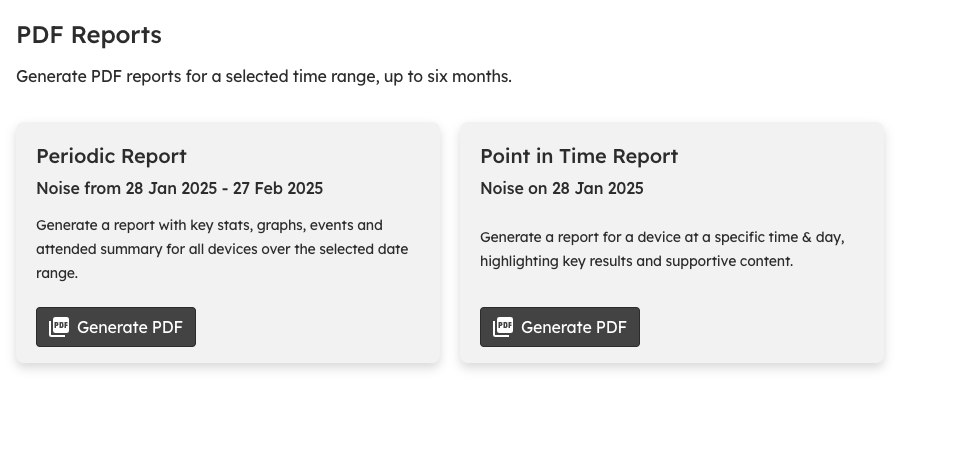Click empty area of the Periodic Report card

pos(321,327)
